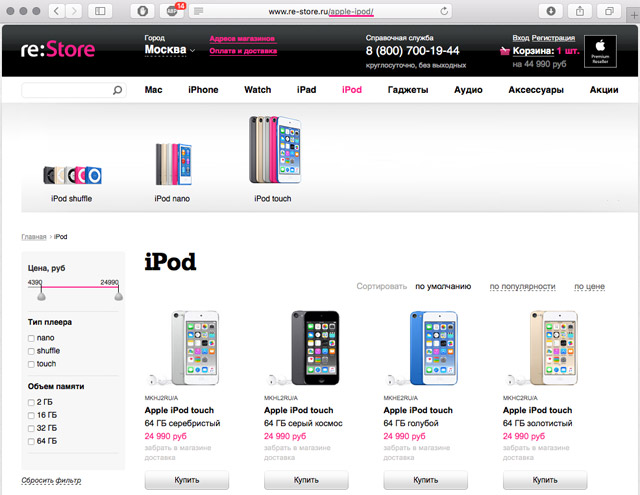The image size is (640, 495).
Task: Sort products по цене
Action: pyautogui.click(x=589, y=286)
